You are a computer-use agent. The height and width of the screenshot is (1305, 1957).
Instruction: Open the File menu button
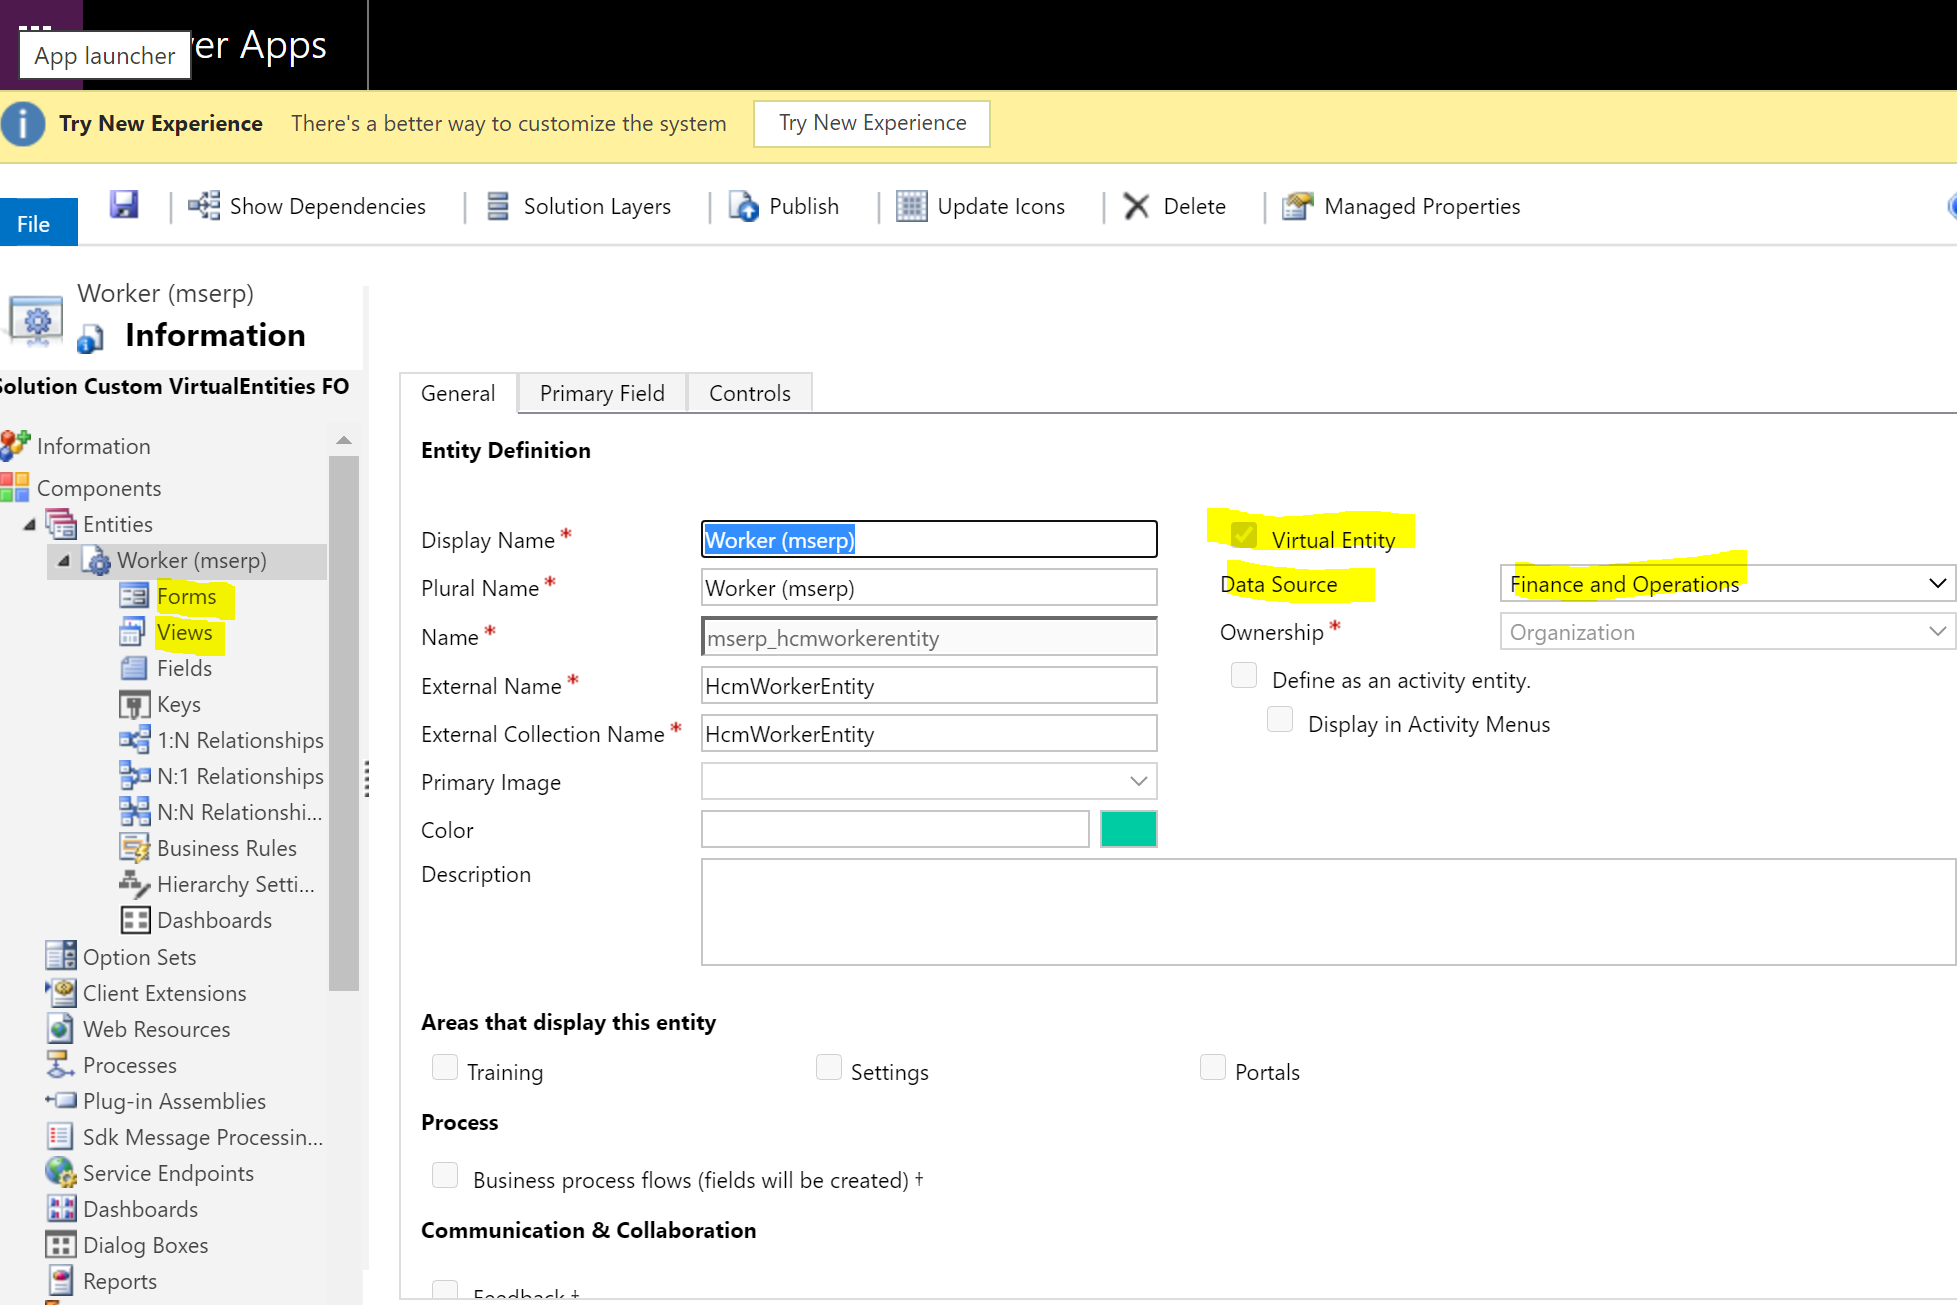[34, 224]
